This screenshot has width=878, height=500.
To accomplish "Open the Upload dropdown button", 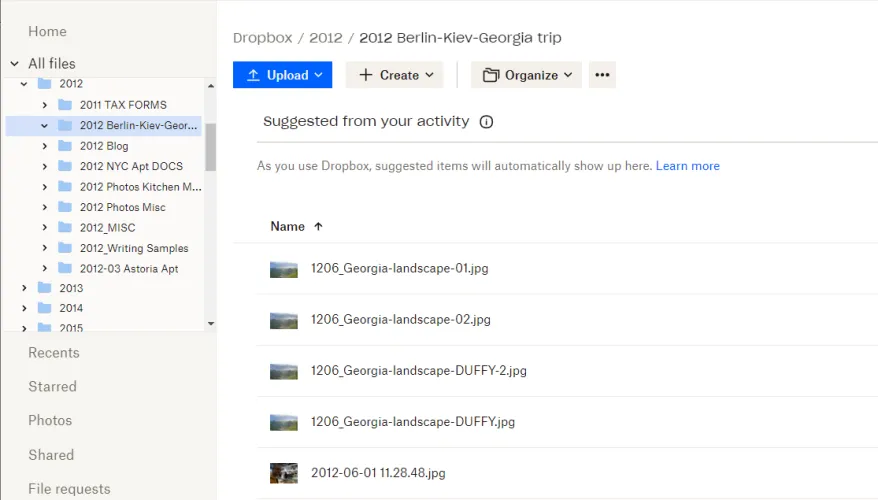I will pos(282,75).
